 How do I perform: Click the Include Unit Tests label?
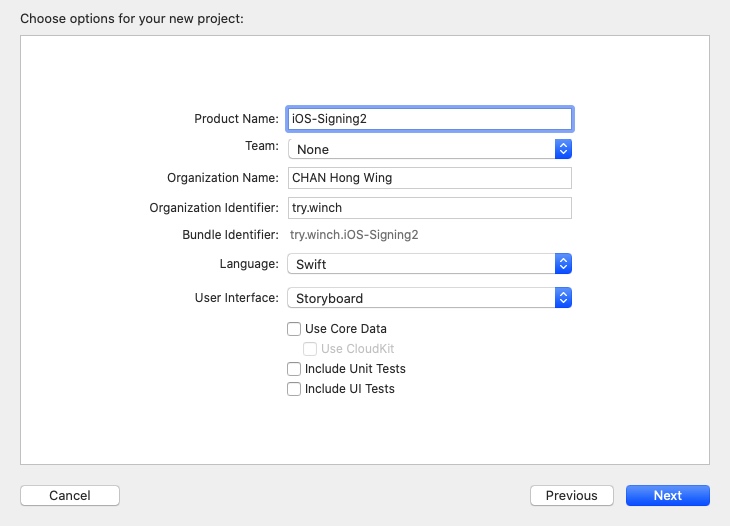point(355,369)
